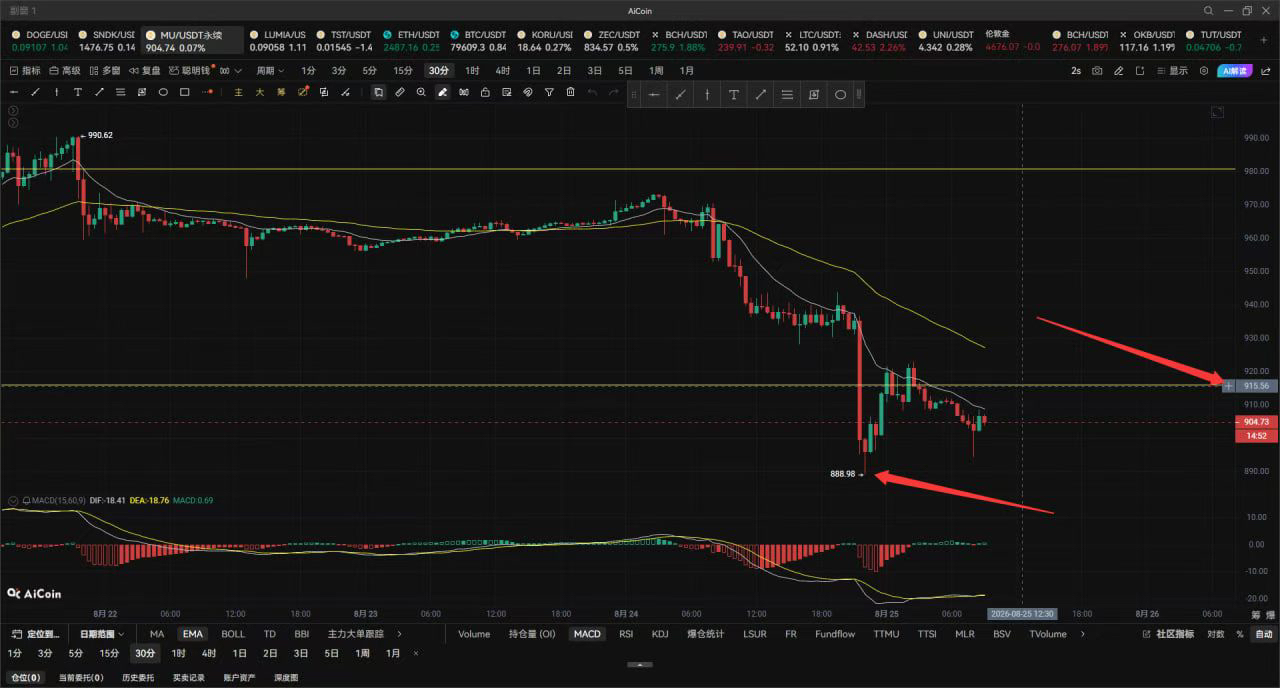Enable the KDJ sub-indicator
The image size is (1280, 688).
[660, 634]
